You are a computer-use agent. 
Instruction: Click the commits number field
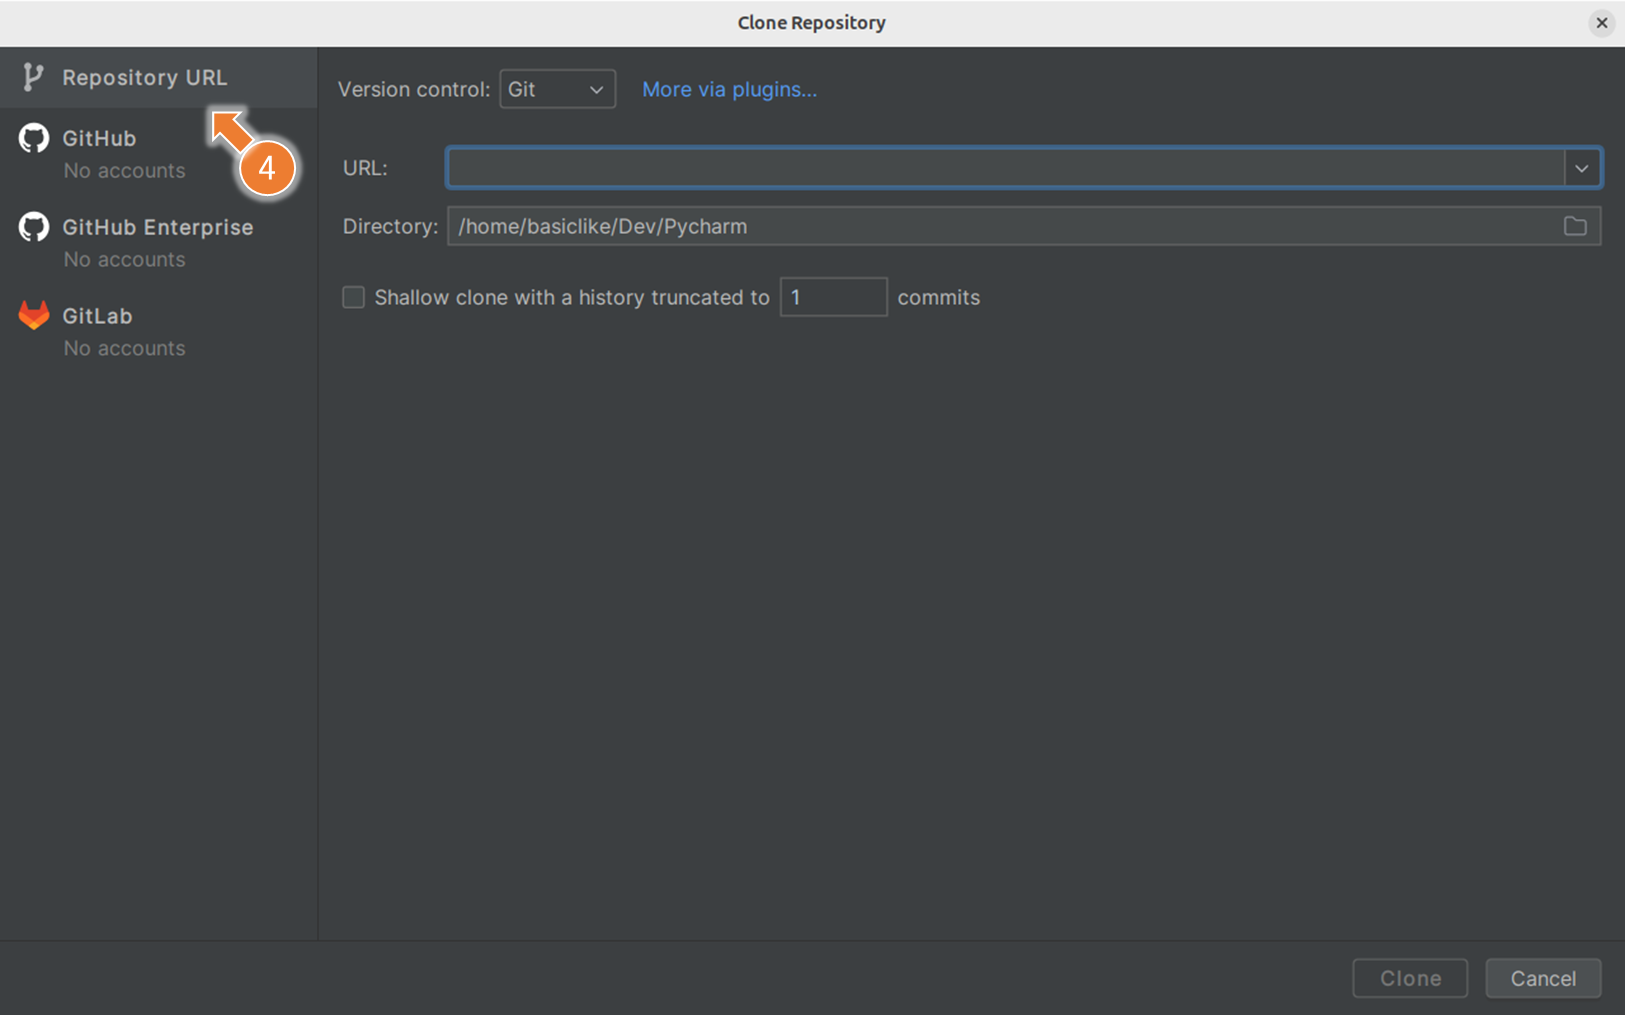pyautogui.click(x=833, y=297)
